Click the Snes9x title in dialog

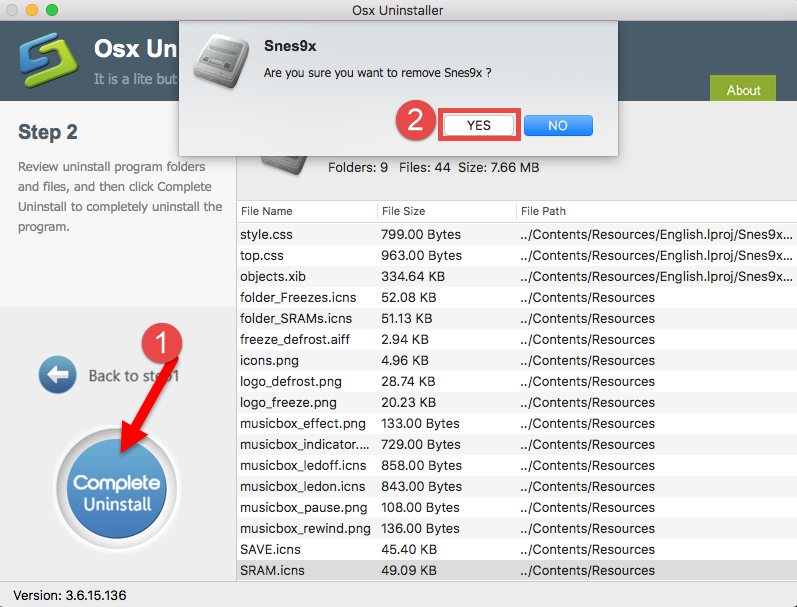pyautogui.click(x=290, y=46)
